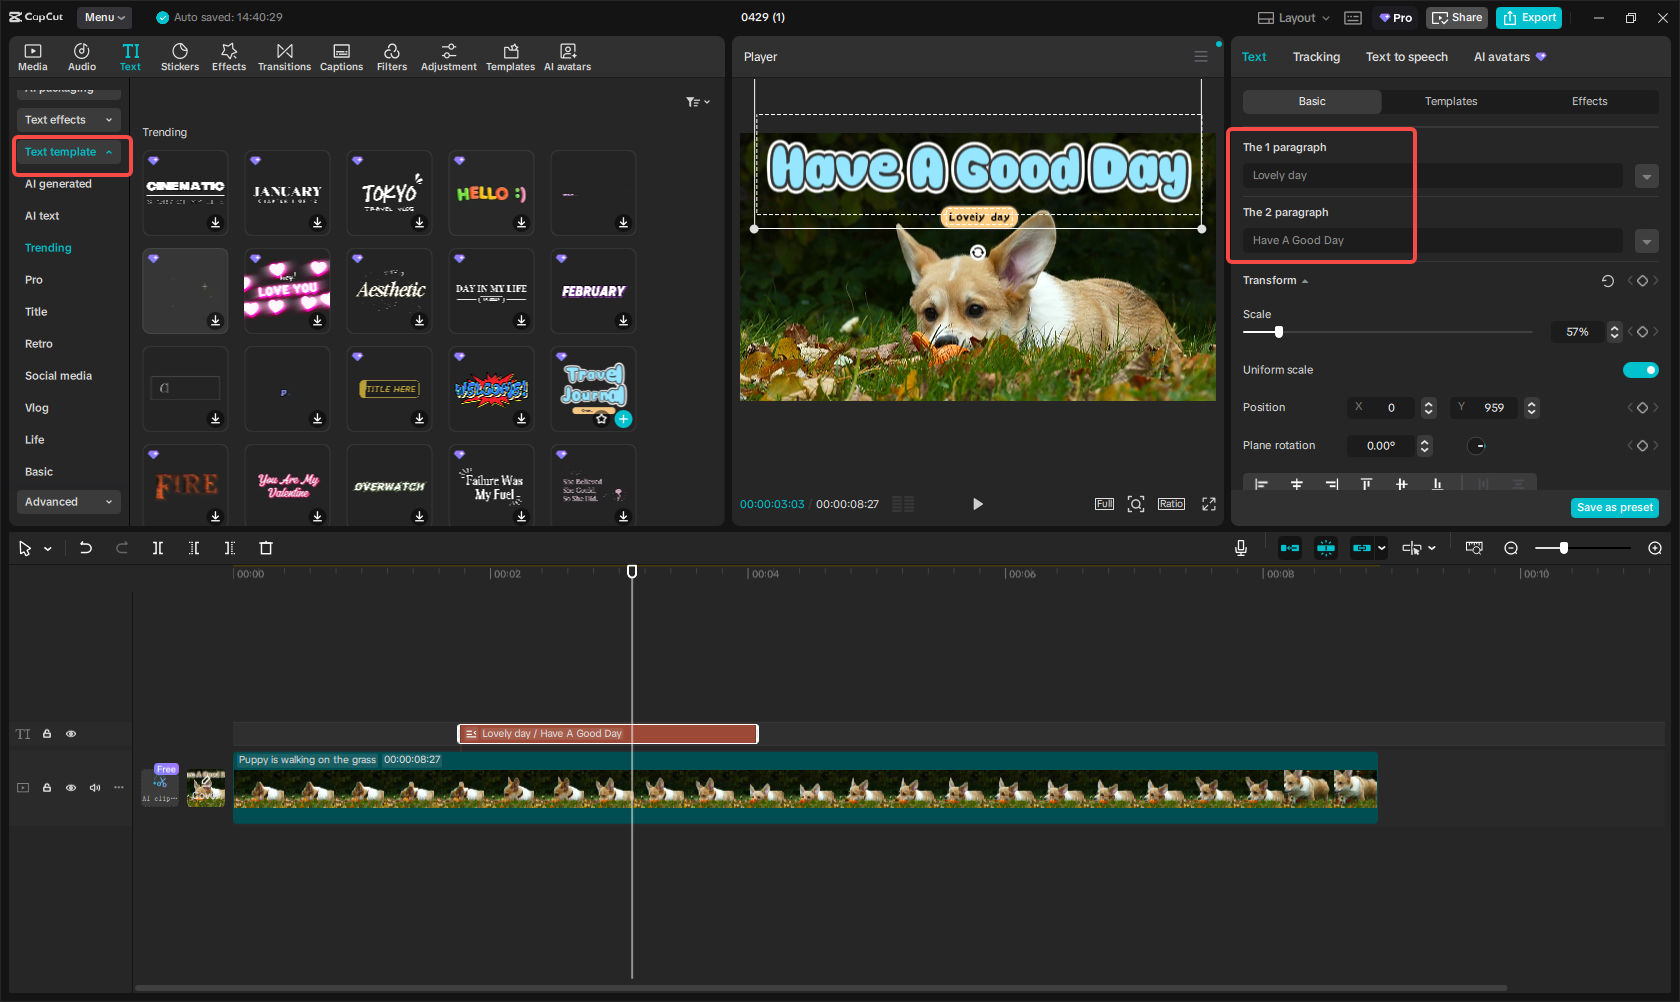Screen dimensions: 1680x1002
Task: Expand the Advanced category in sidebar
Action: coord(68,502)
